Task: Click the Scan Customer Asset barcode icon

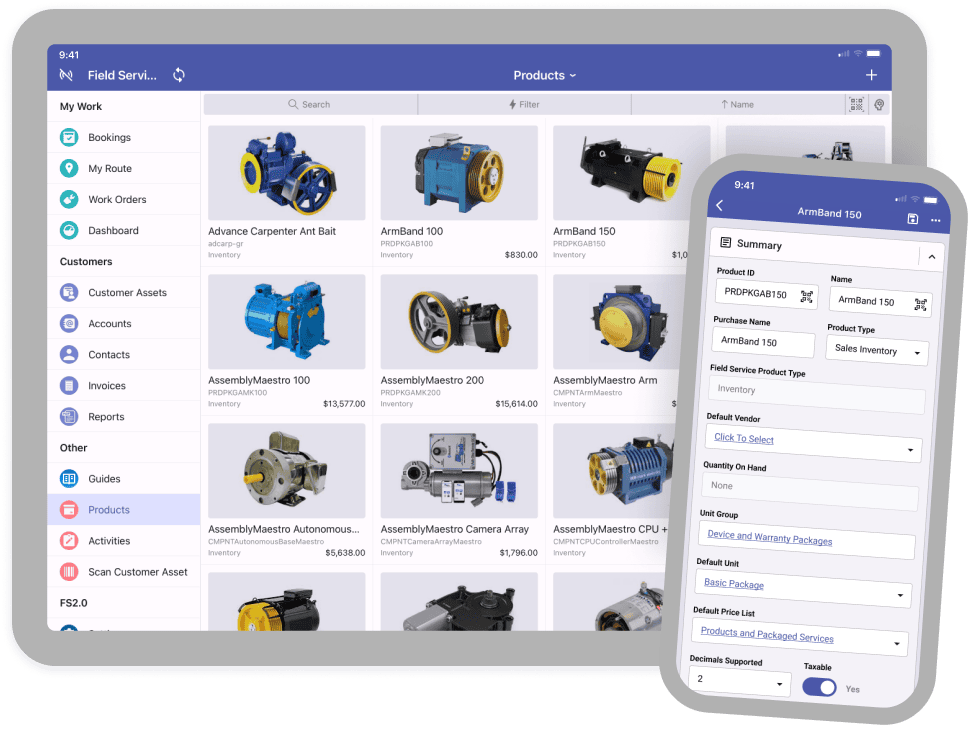Action: [x=69, y=572]
